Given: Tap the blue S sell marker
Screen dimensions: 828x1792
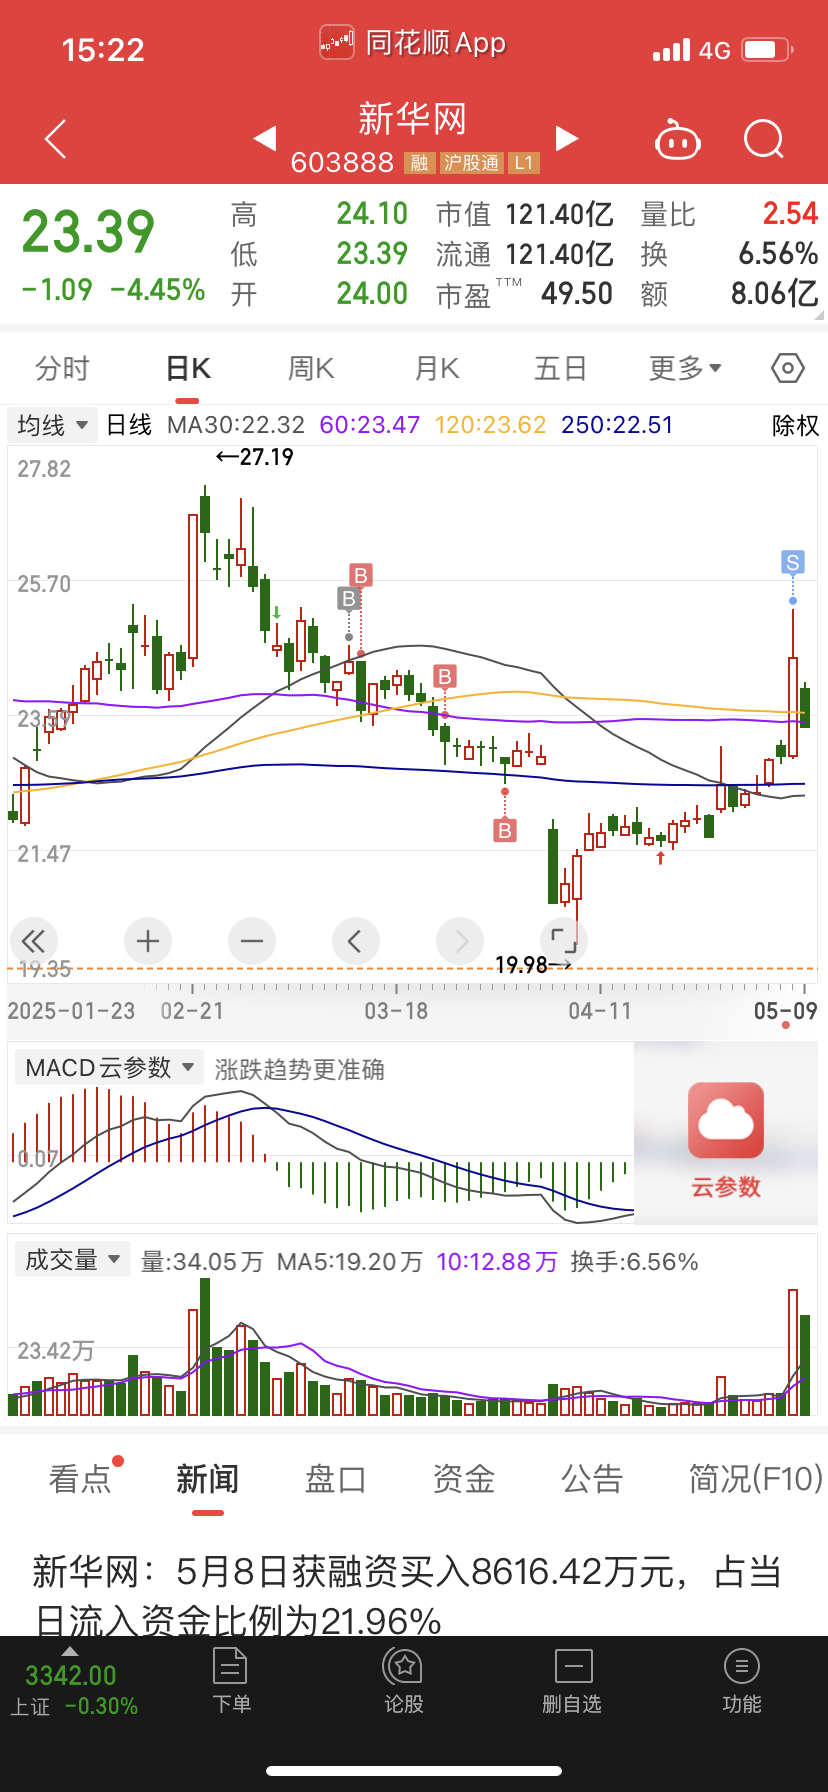Looking at the screenshot, I should (x=793, y=562).
